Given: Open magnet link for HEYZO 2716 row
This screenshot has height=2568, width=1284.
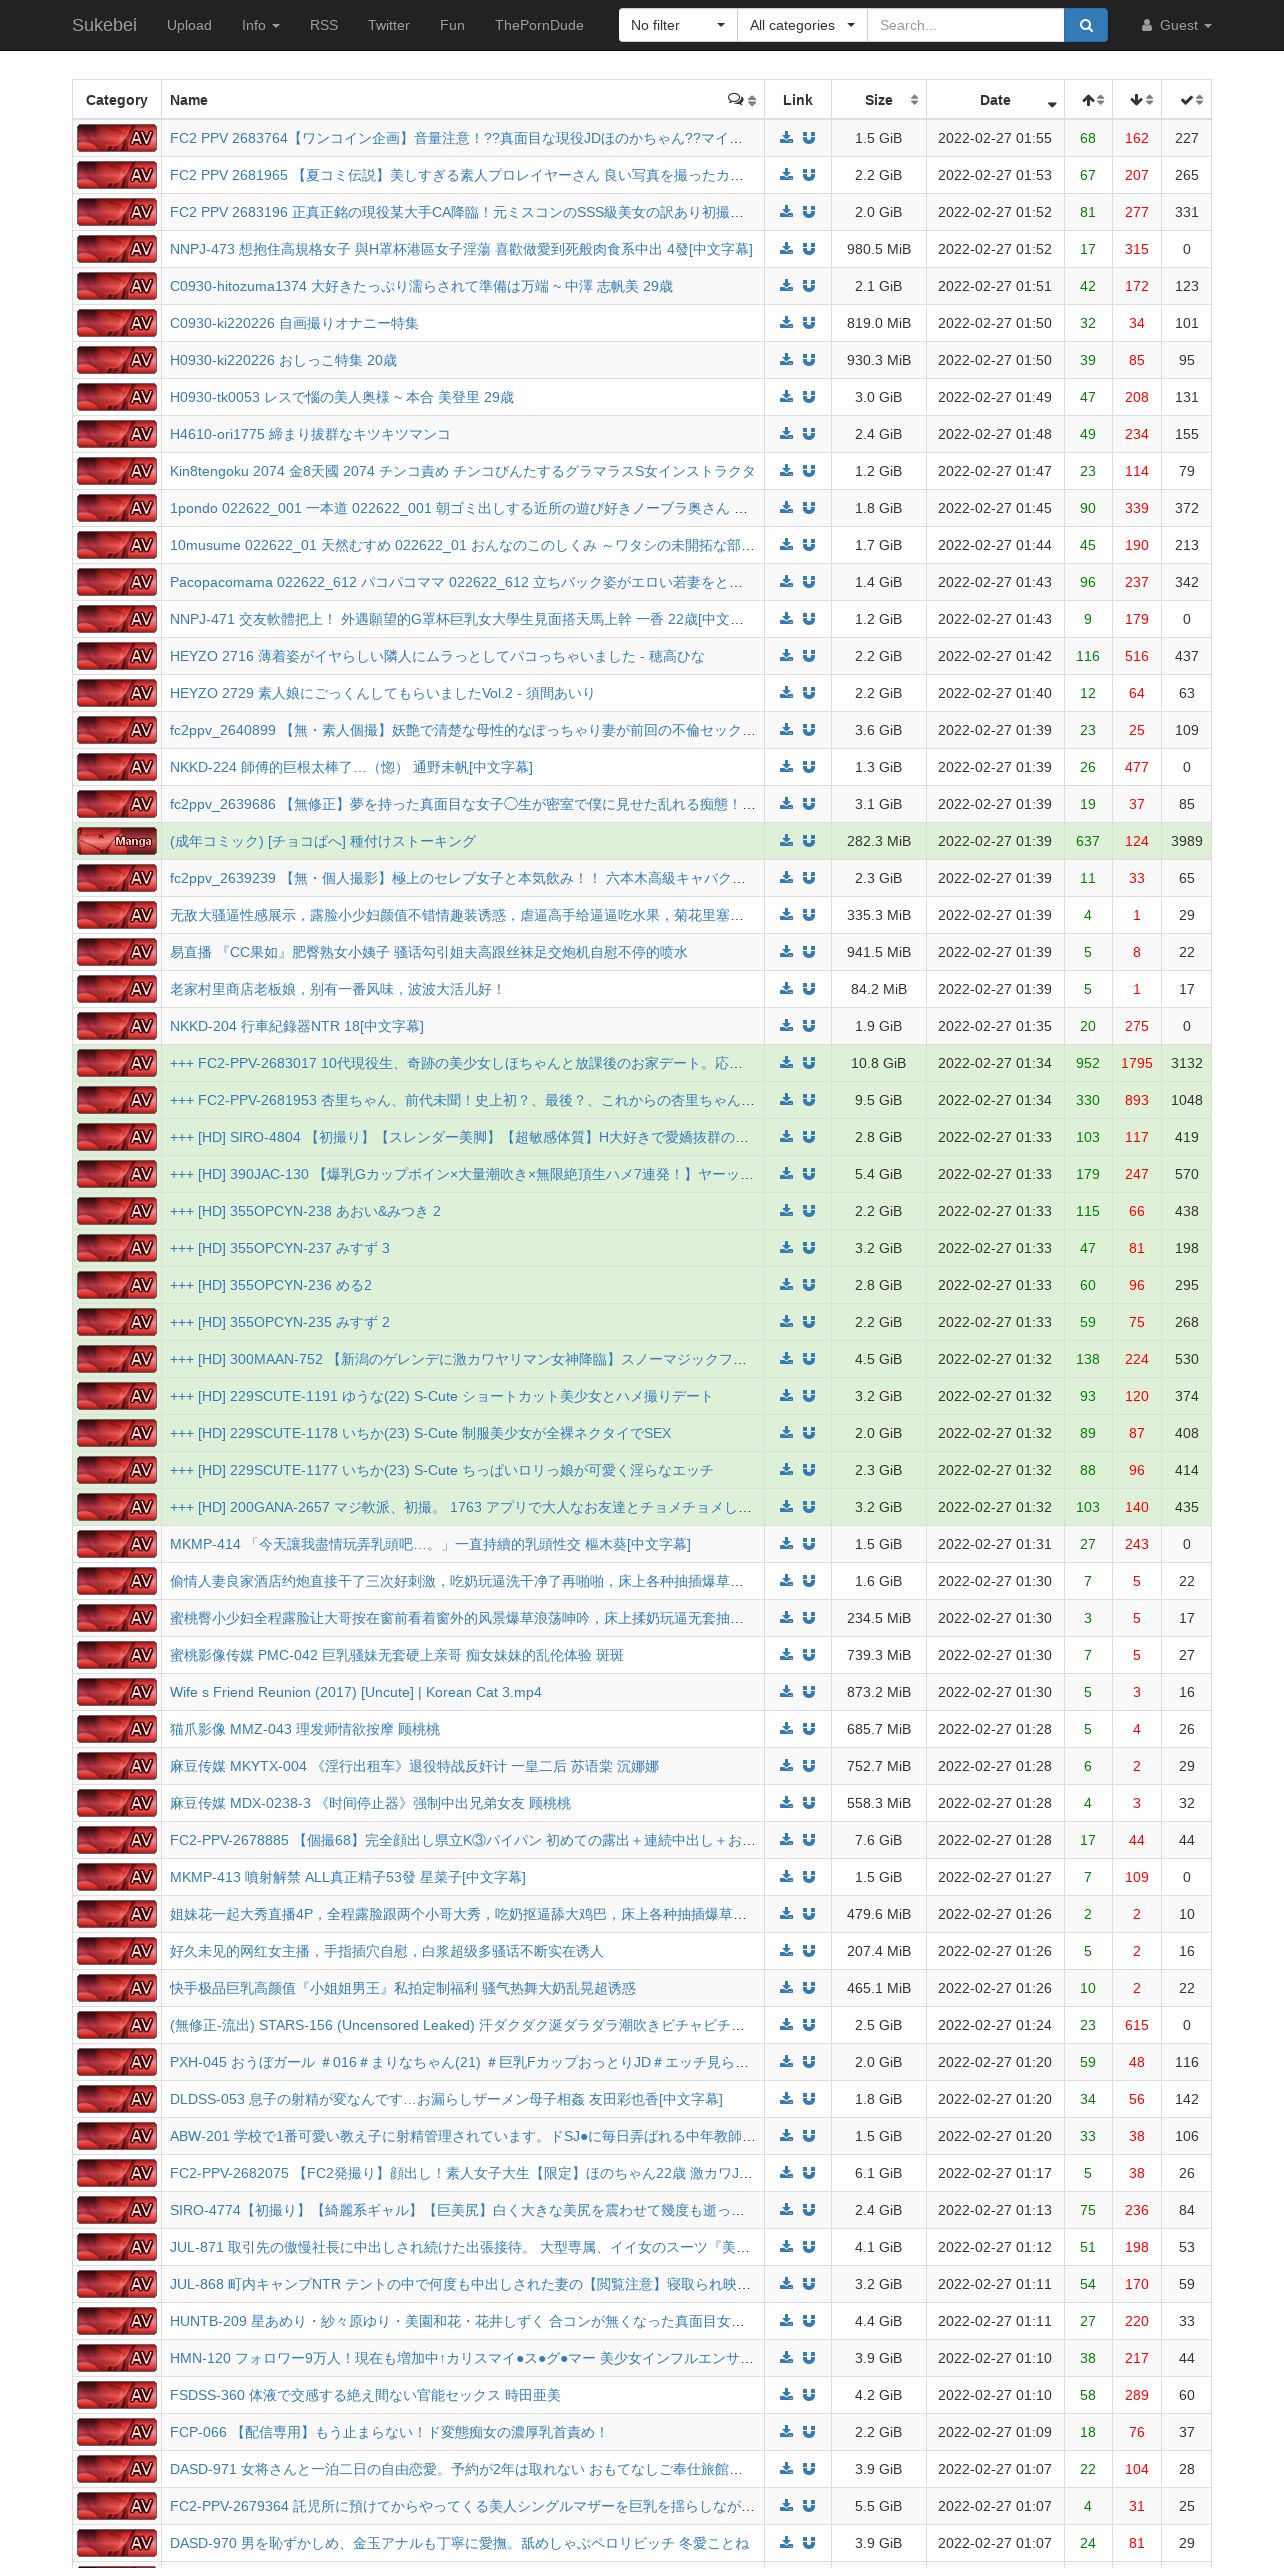Looking at the screenshot, I should pyautogui.click(x=809, y=656).
